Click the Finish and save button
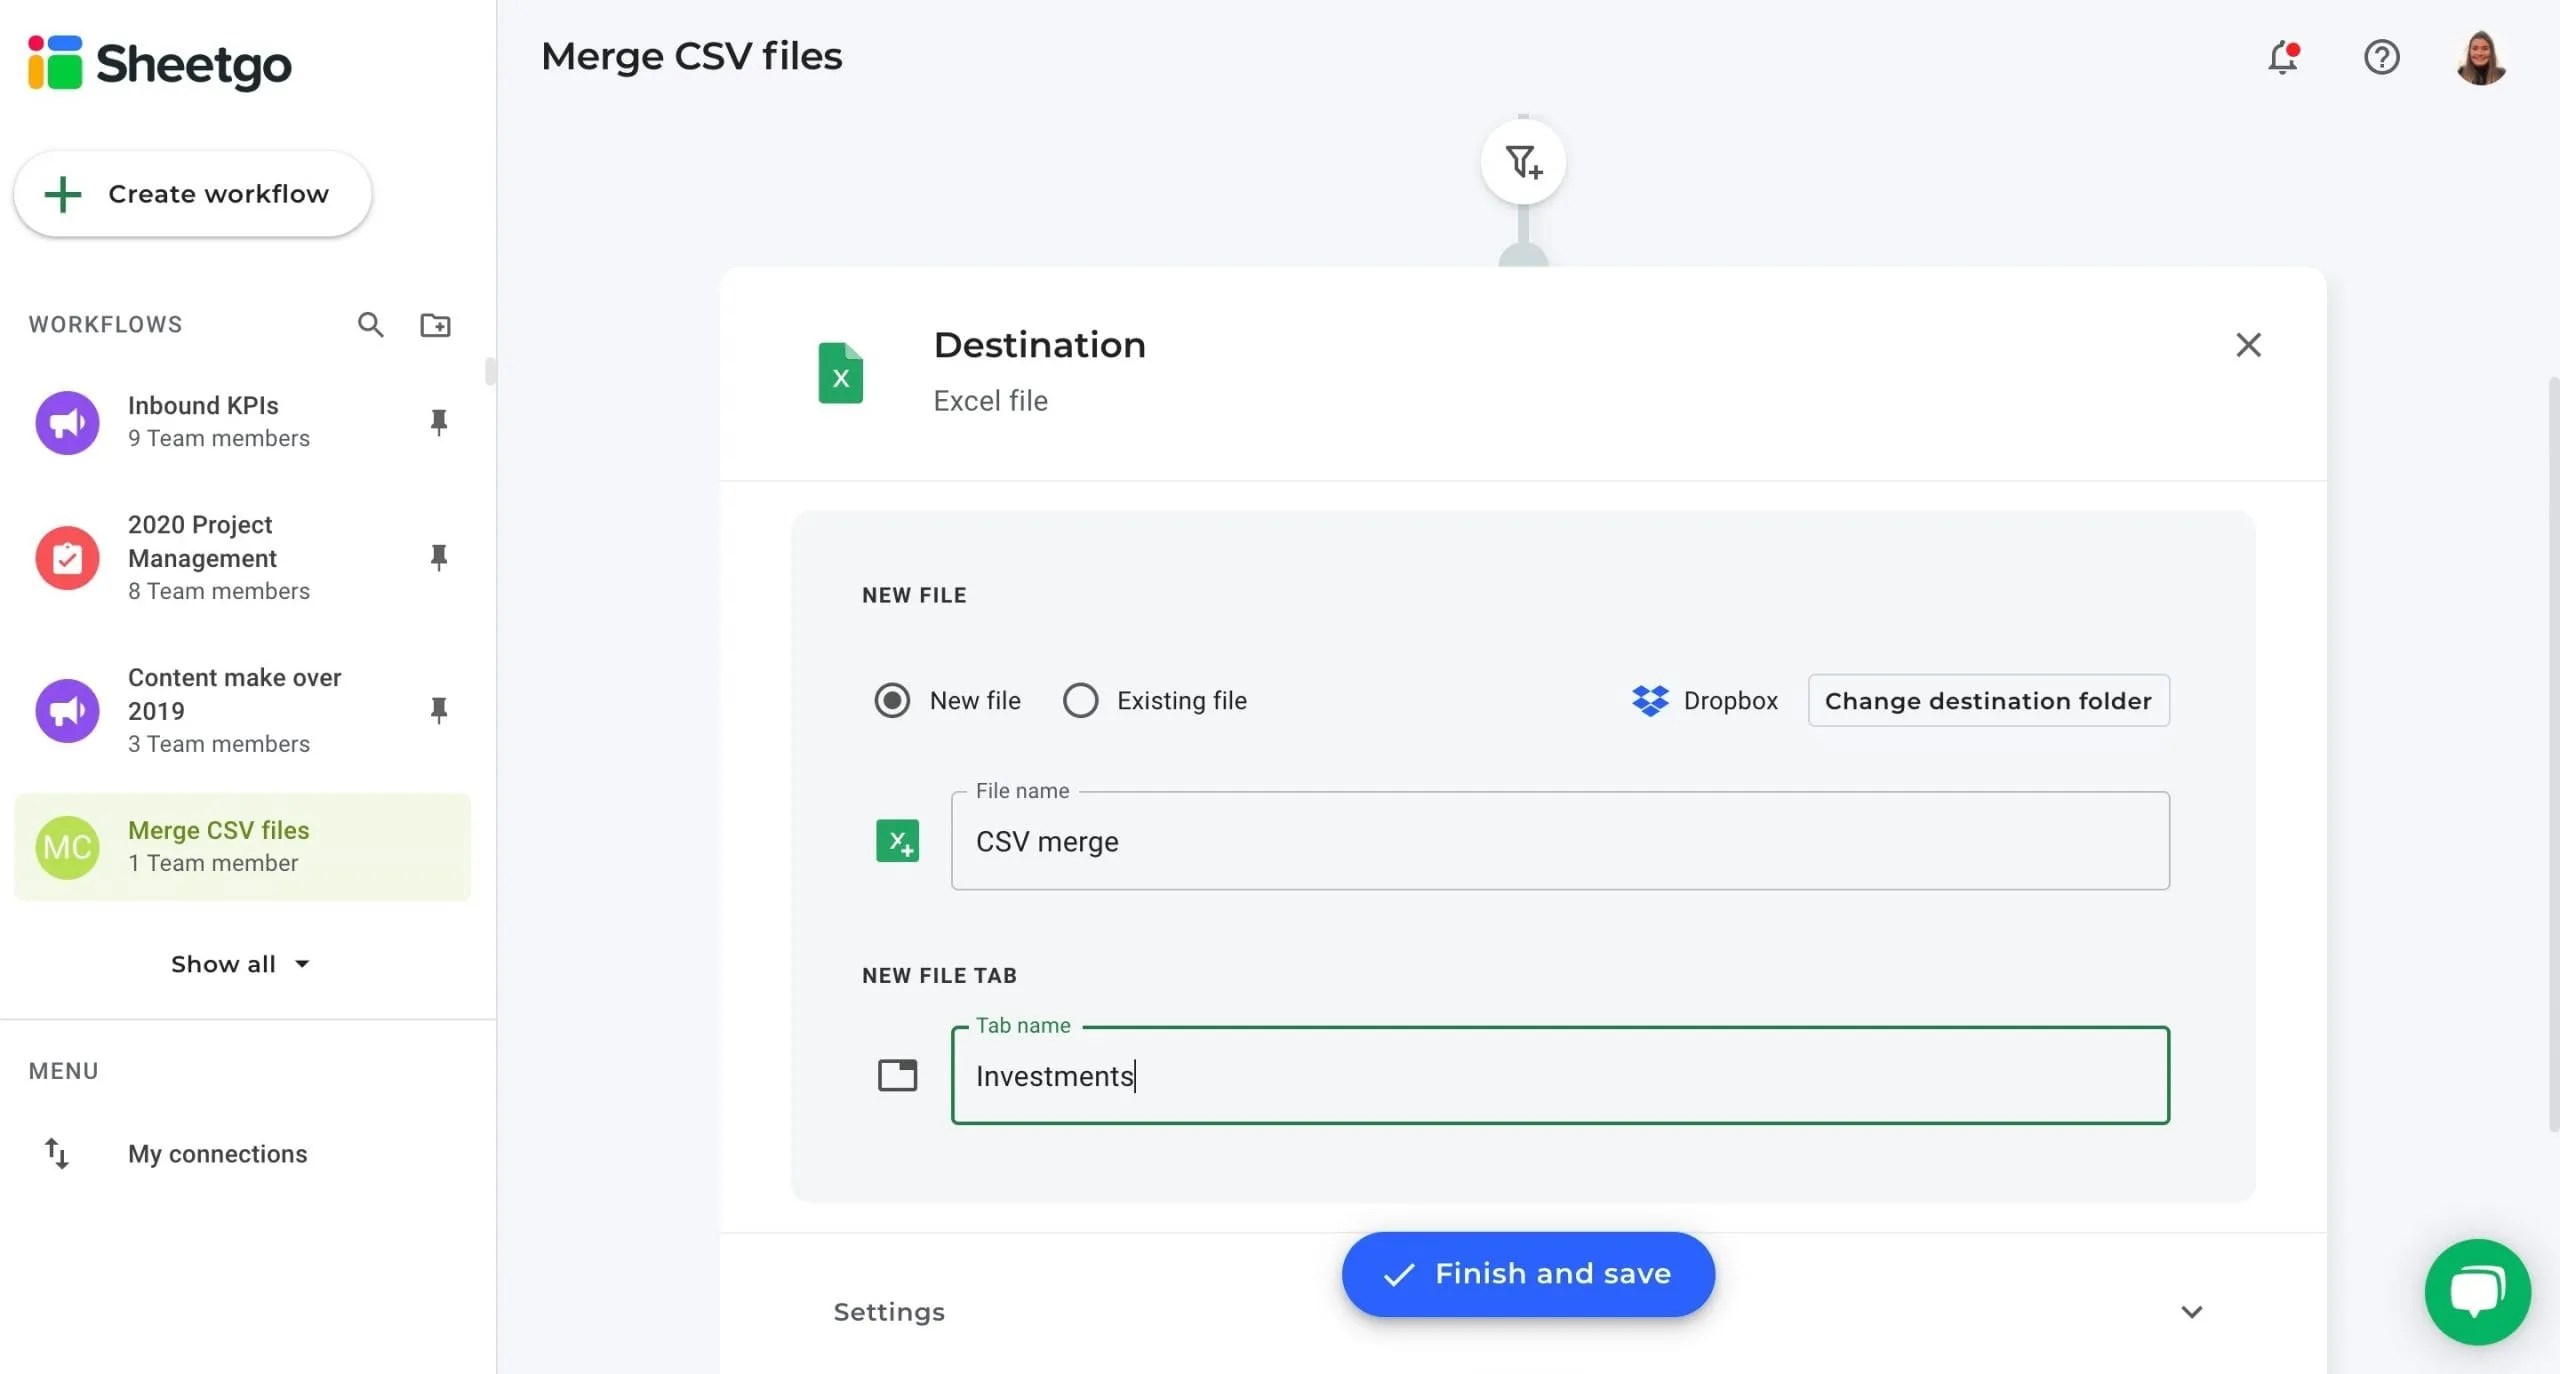Image resolution: width=2560 pixels, height=1374 pixels. coord(1526,1273)
